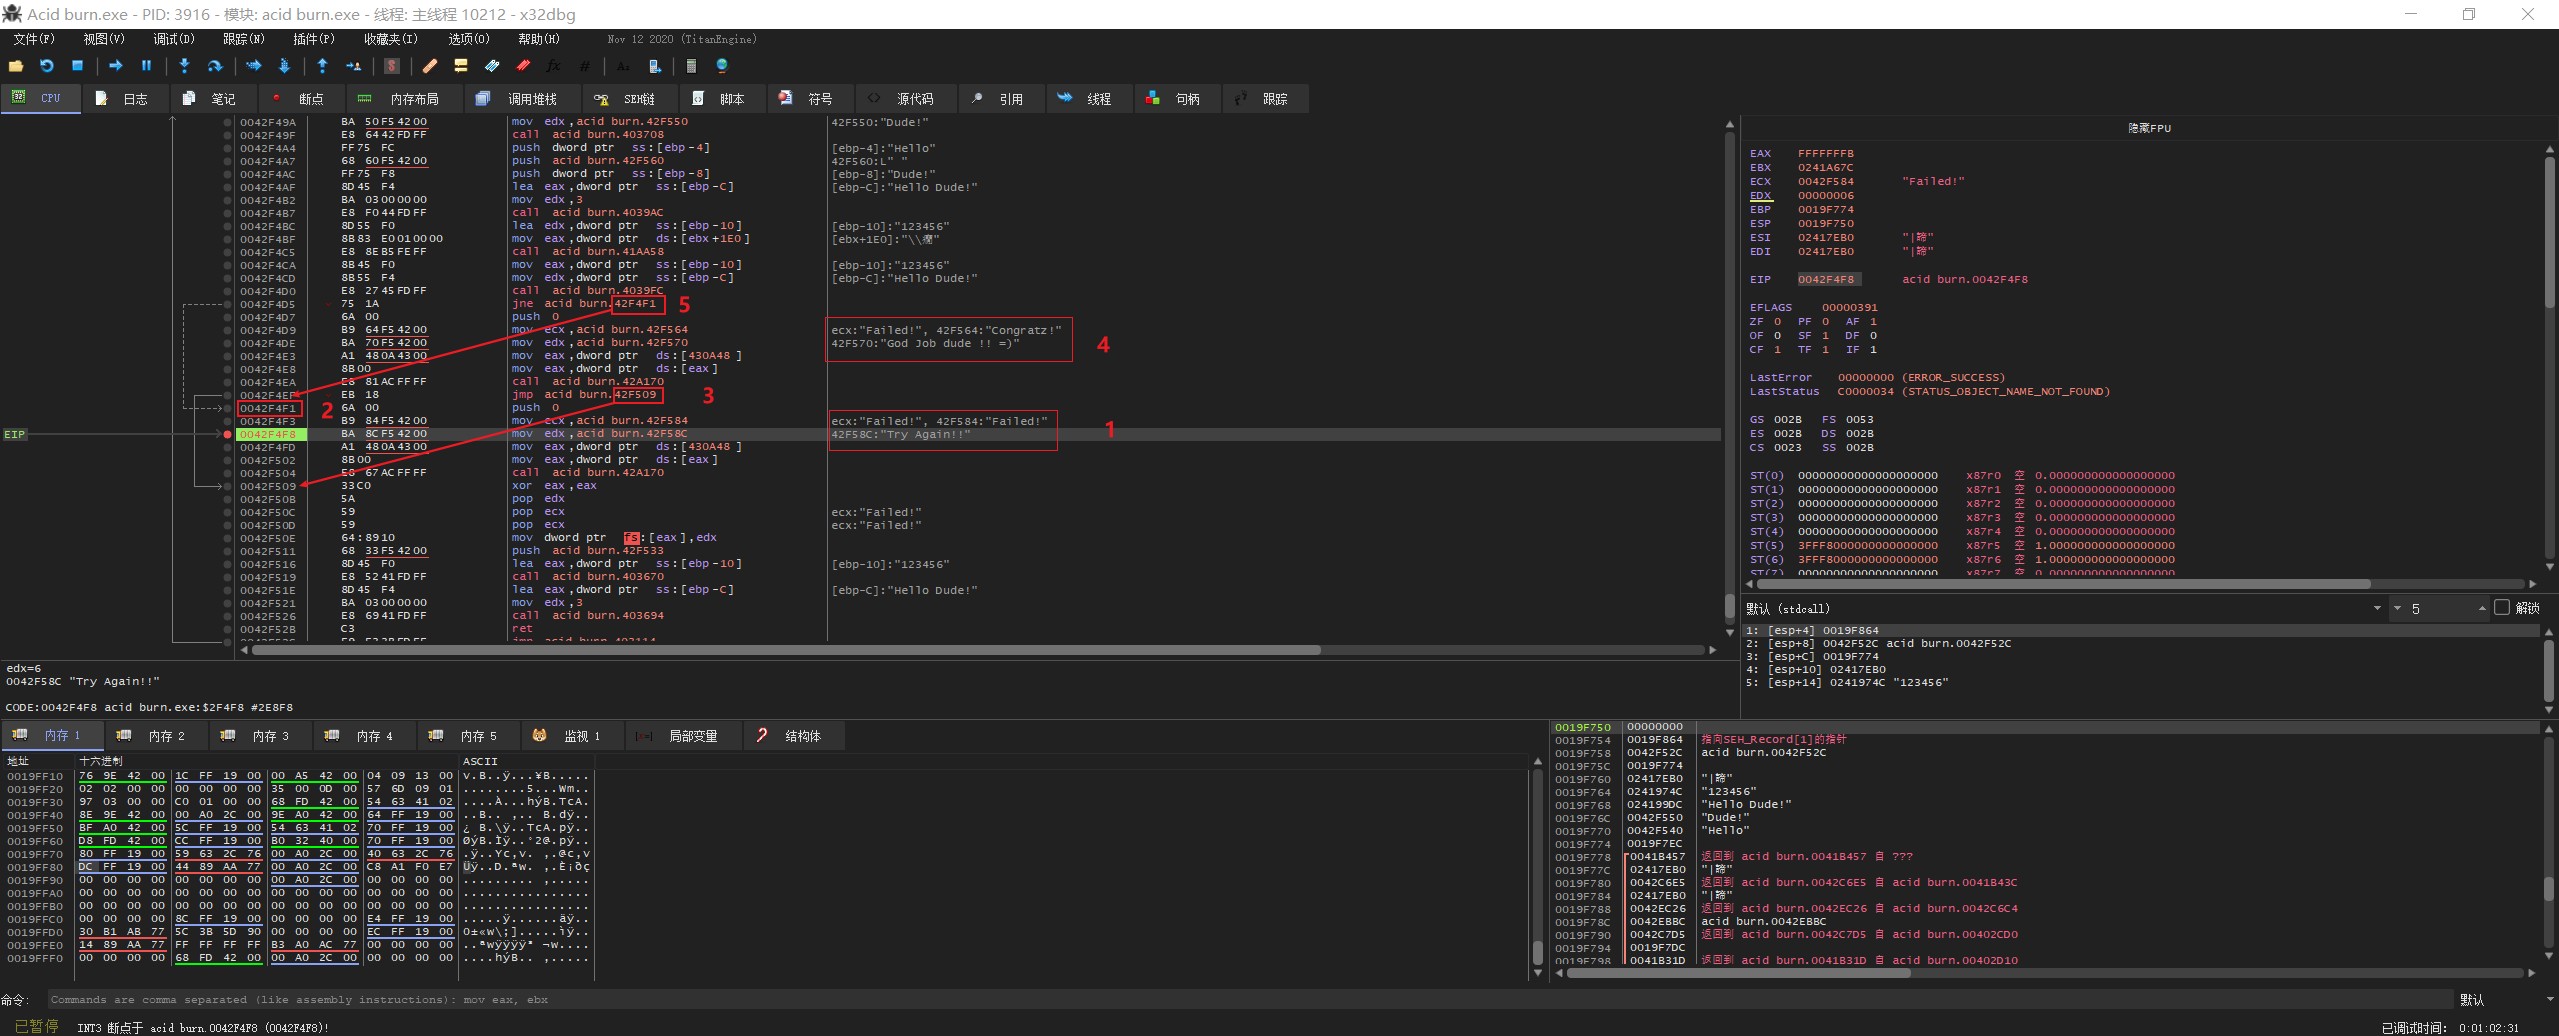
Task: Toggle breakpoint bullet at address 0042F4D5
Action: [x=228, y=304]
